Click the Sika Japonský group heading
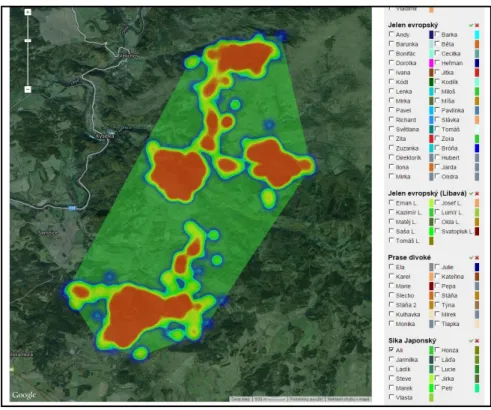The height and width of the screenshot is (410, 491). click(412, 341)
